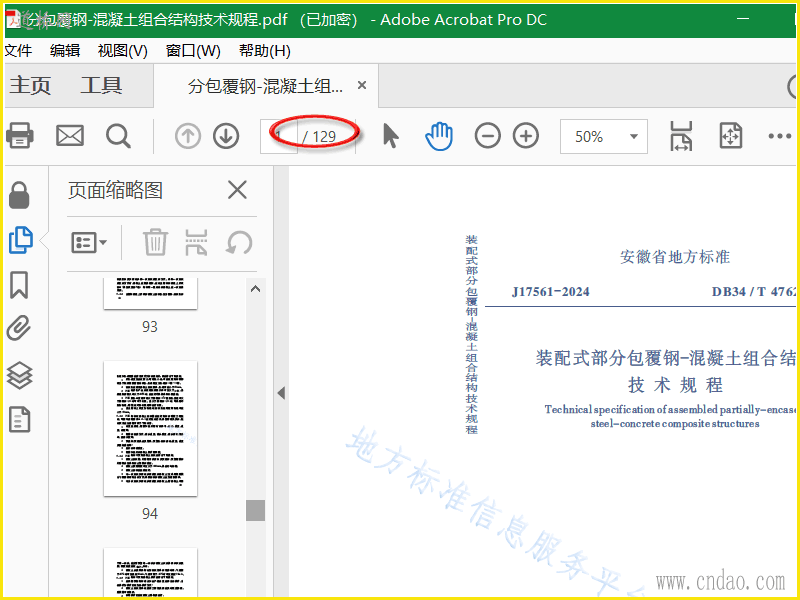Open the 文件 menu

coord(18,51)
